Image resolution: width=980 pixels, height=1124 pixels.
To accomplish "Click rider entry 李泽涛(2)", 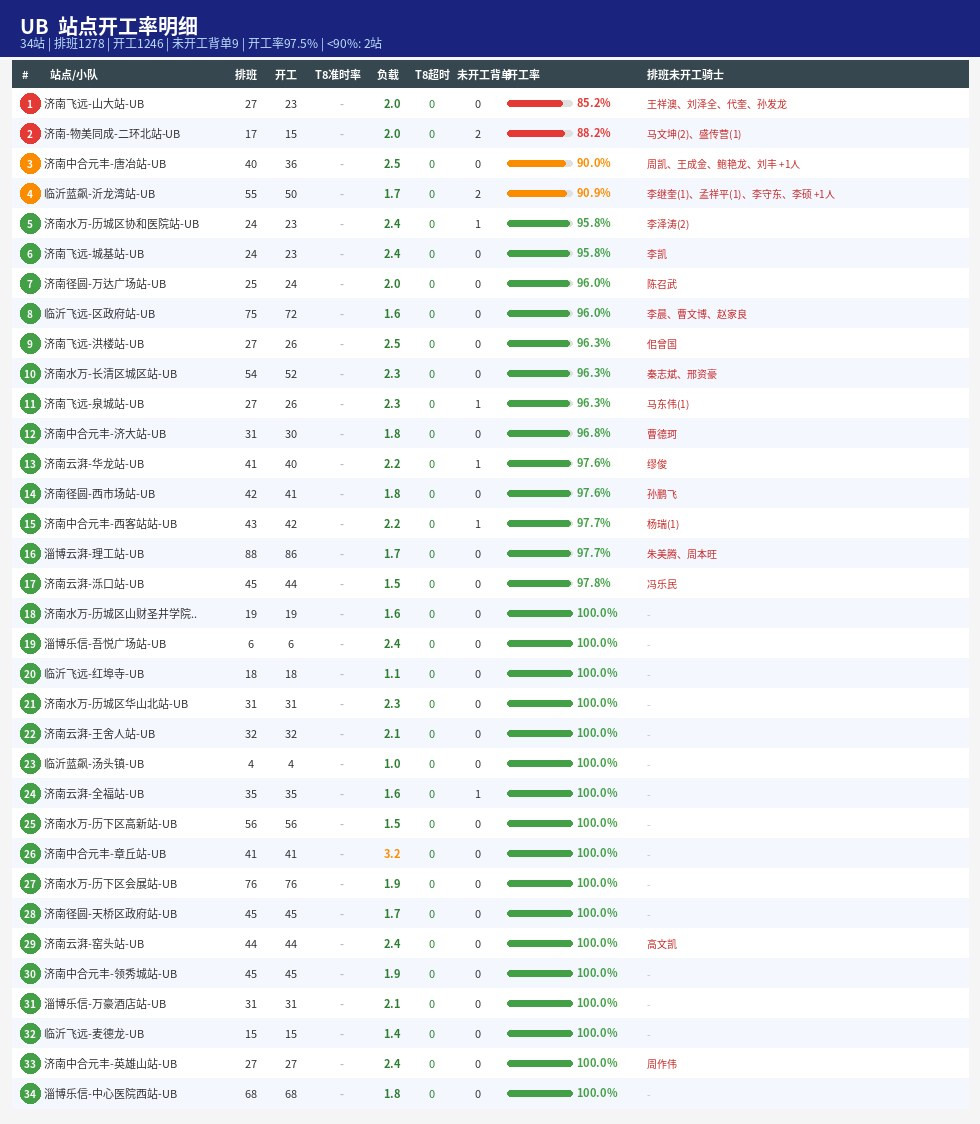I will [x=667, y=224].
